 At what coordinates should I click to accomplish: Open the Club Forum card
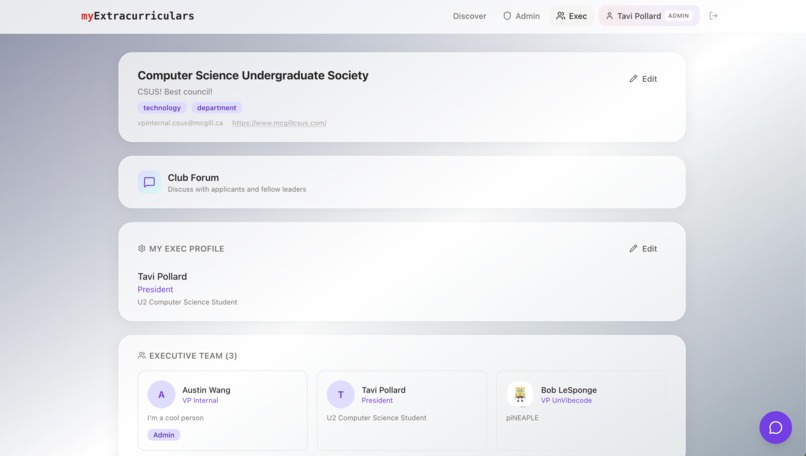pyautogui.click(x=401, y=182)
